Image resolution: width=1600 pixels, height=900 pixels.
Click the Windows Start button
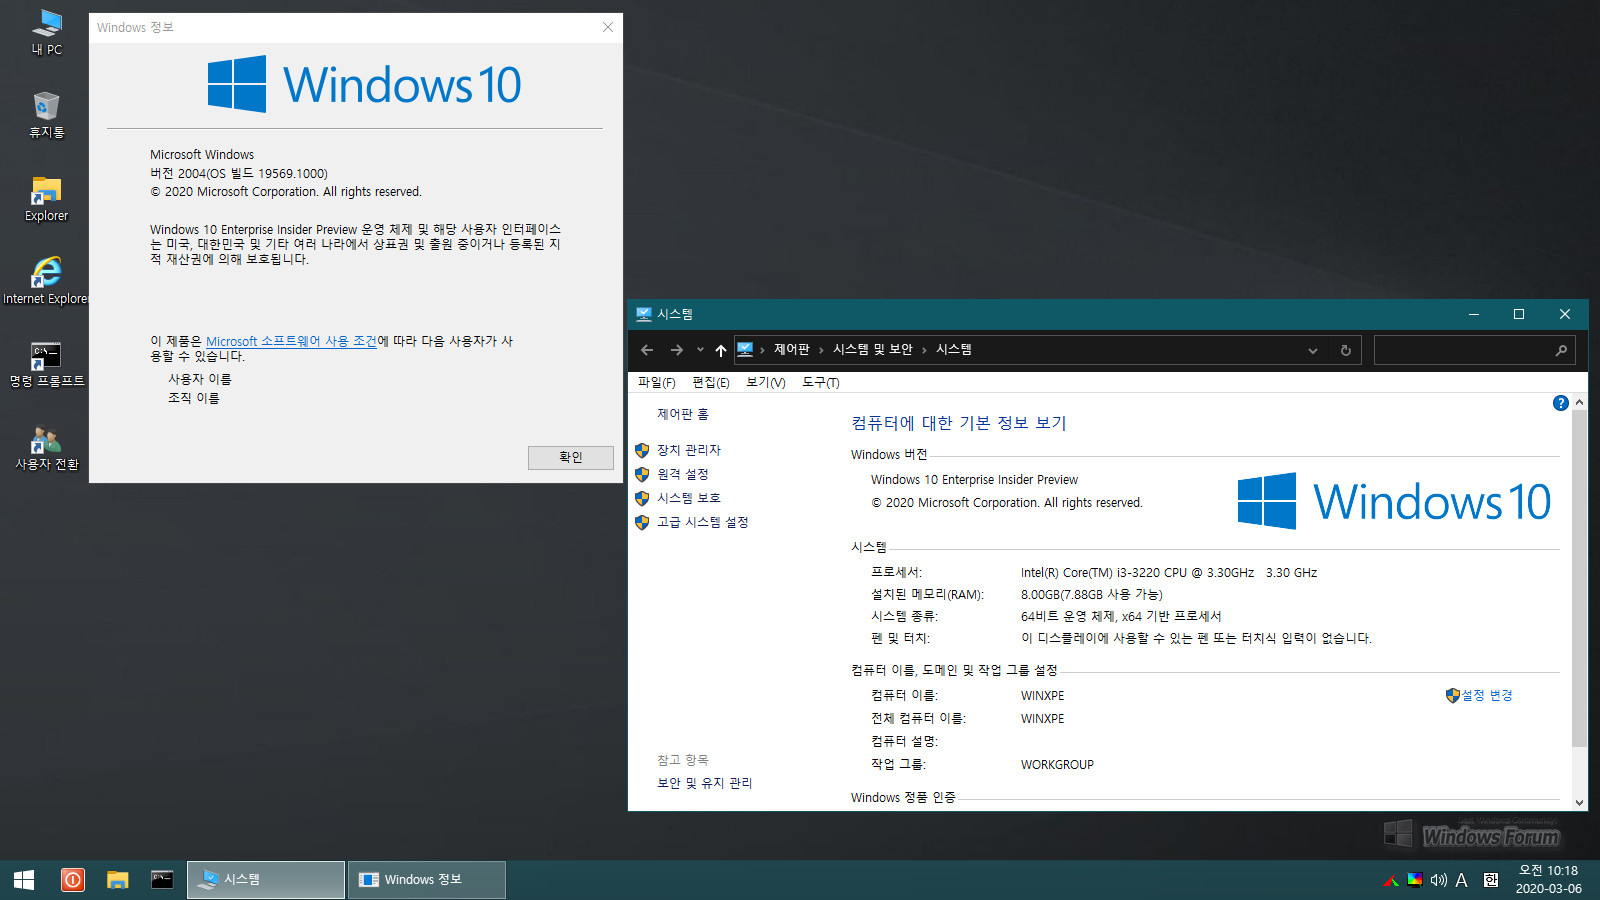click(x=24, y=880)
